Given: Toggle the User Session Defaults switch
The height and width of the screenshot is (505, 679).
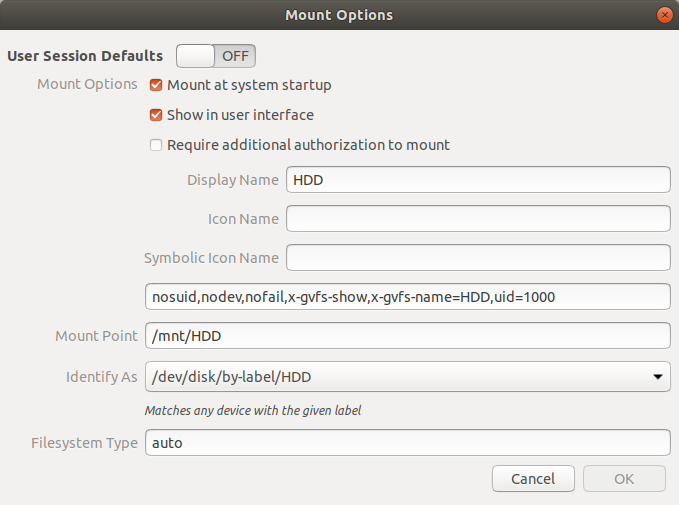Looking at the screenshot, I should pyautogui.click(x=216, y=56).
